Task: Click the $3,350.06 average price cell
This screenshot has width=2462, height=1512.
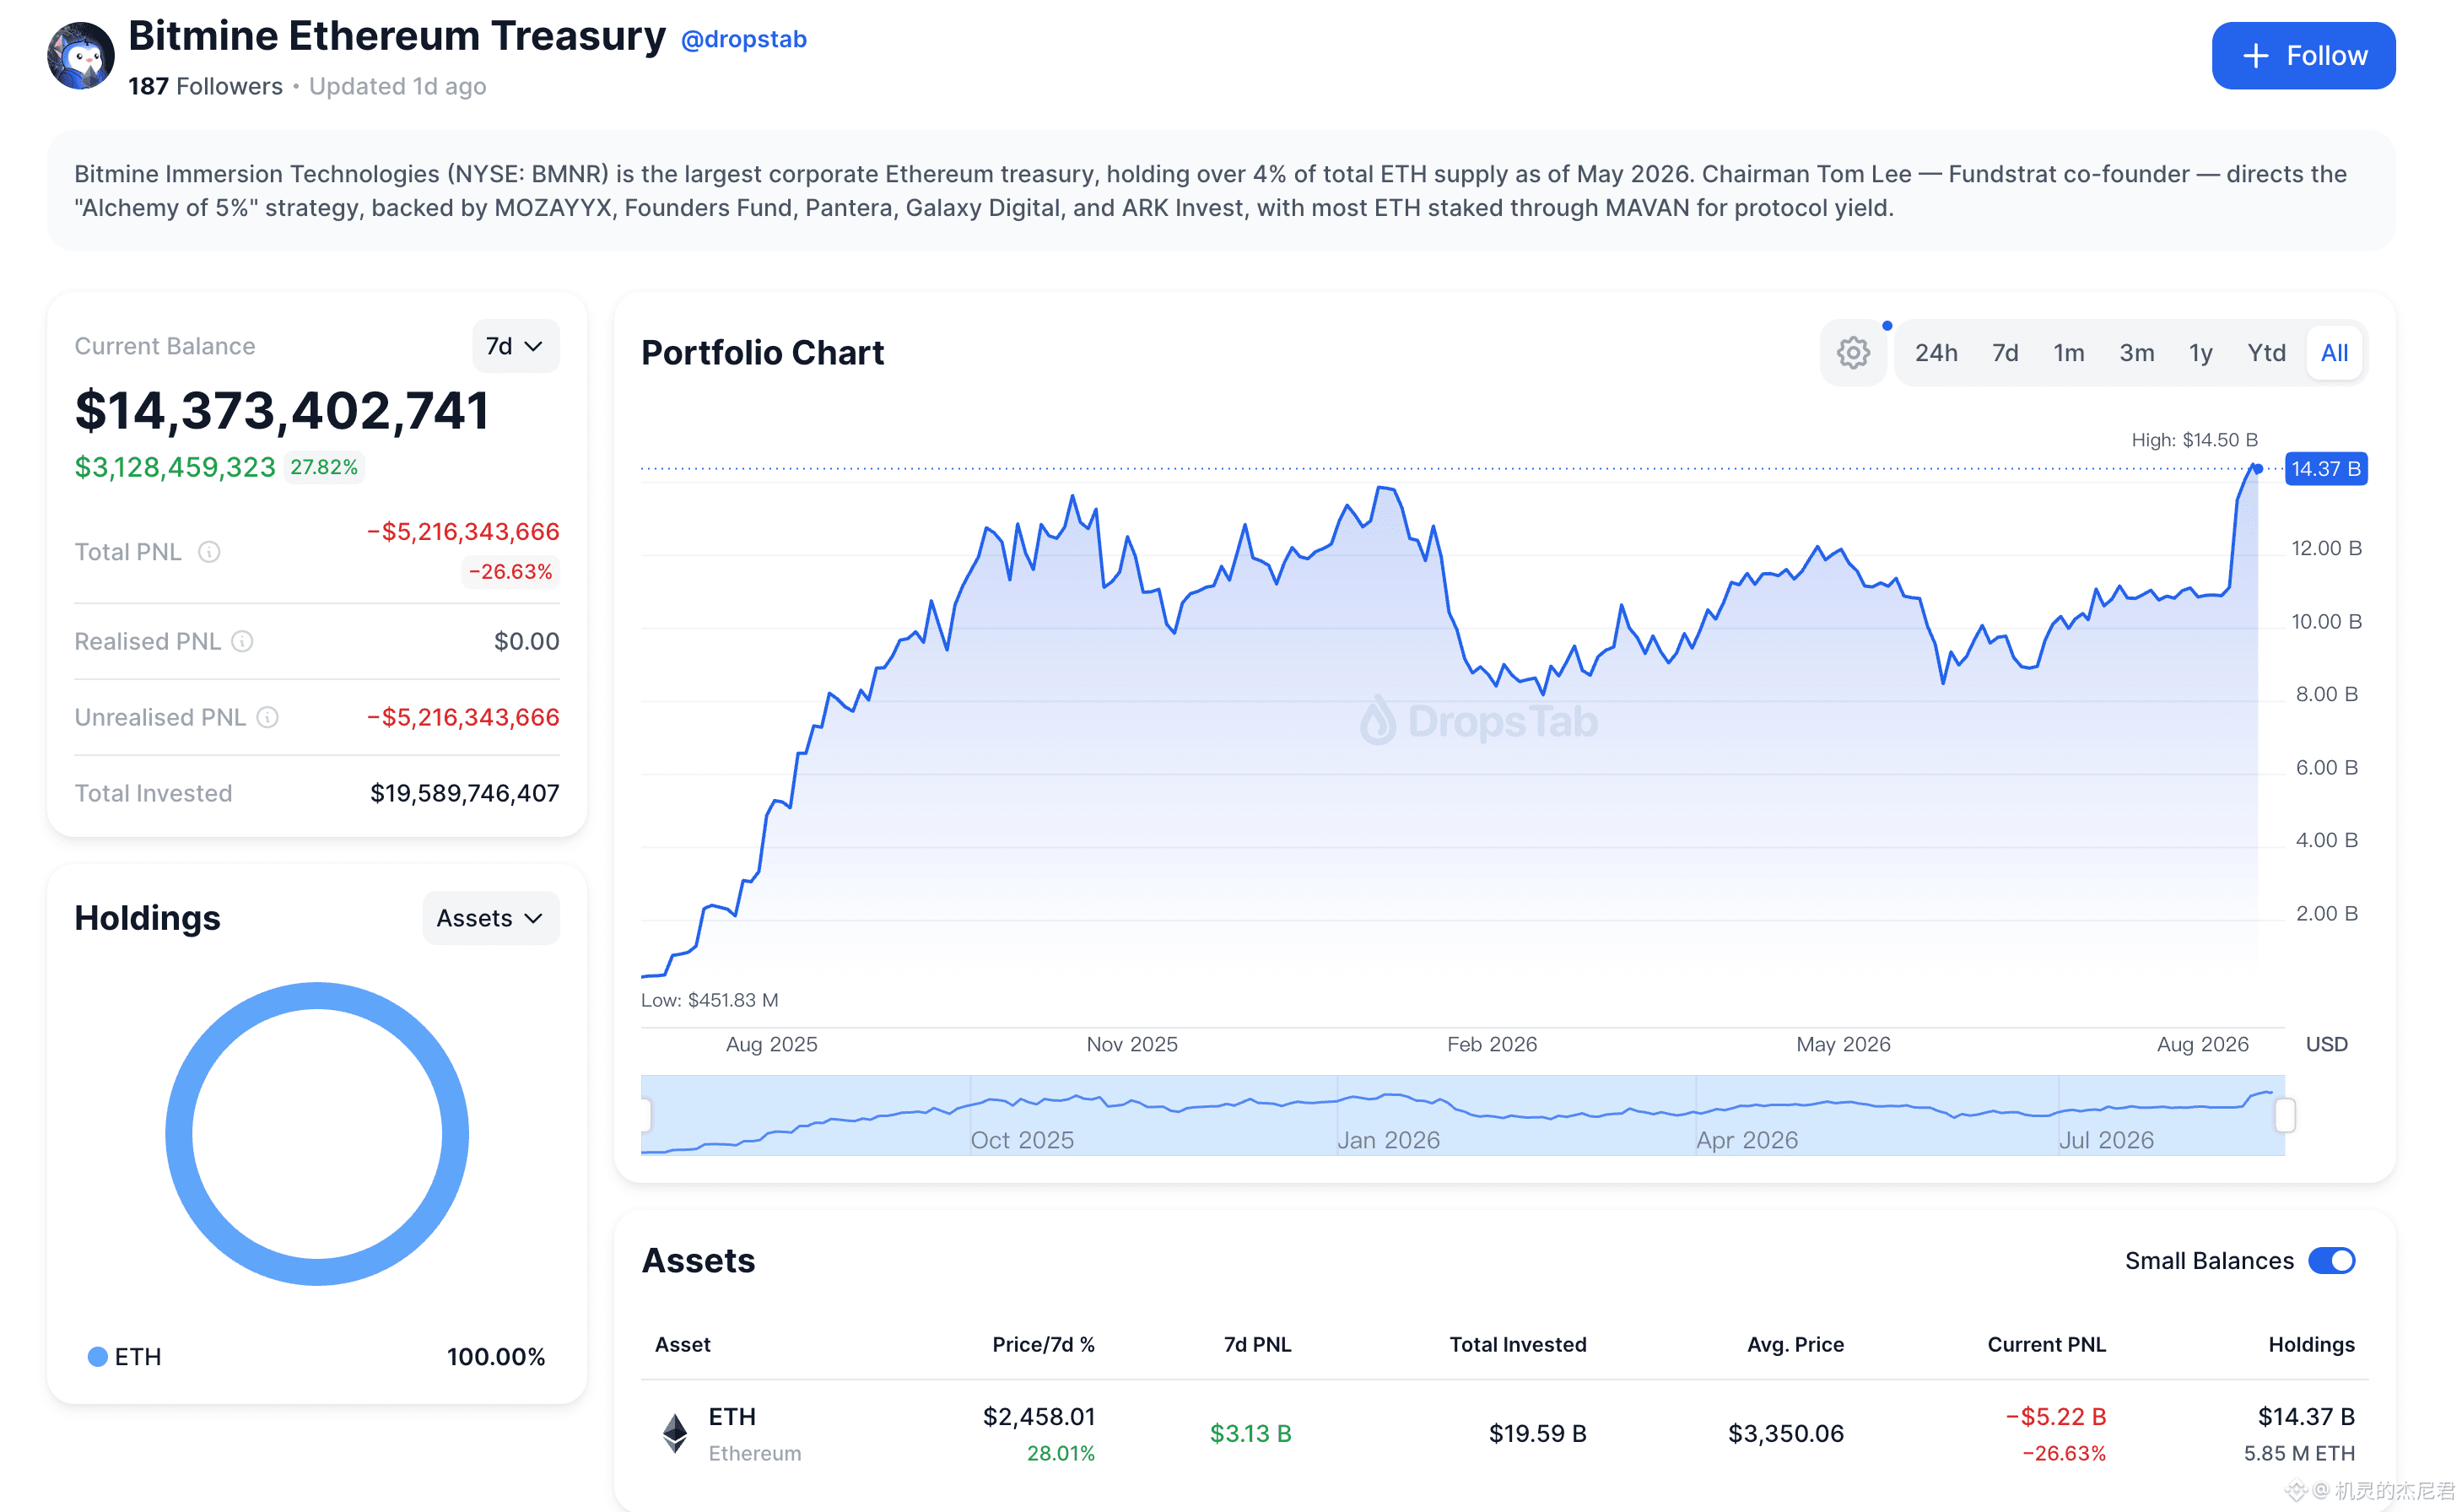Action: [1786, 1434]
